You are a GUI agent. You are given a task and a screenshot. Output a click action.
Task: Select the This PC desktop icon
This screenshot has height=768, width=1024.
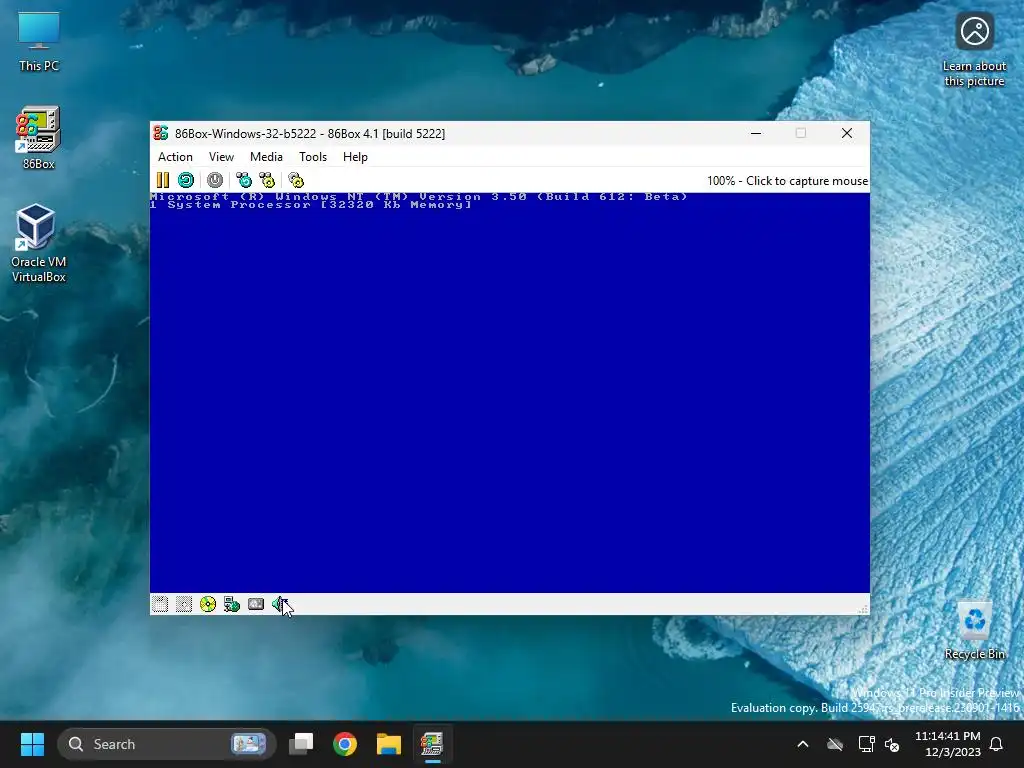pyautogui.click(x=39, y=42)
